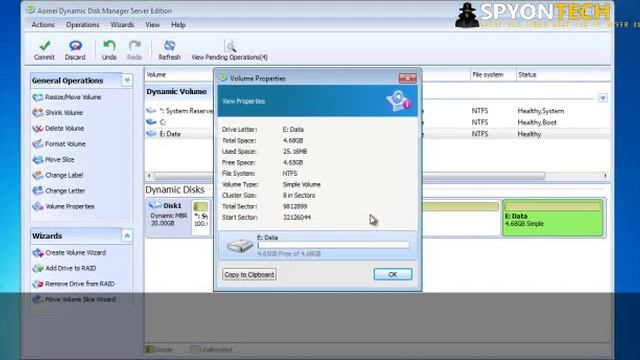Launch Move Volume Slice Wizard icon
The height and width of the screenshot is (360, 640).
tap(38, 299)
